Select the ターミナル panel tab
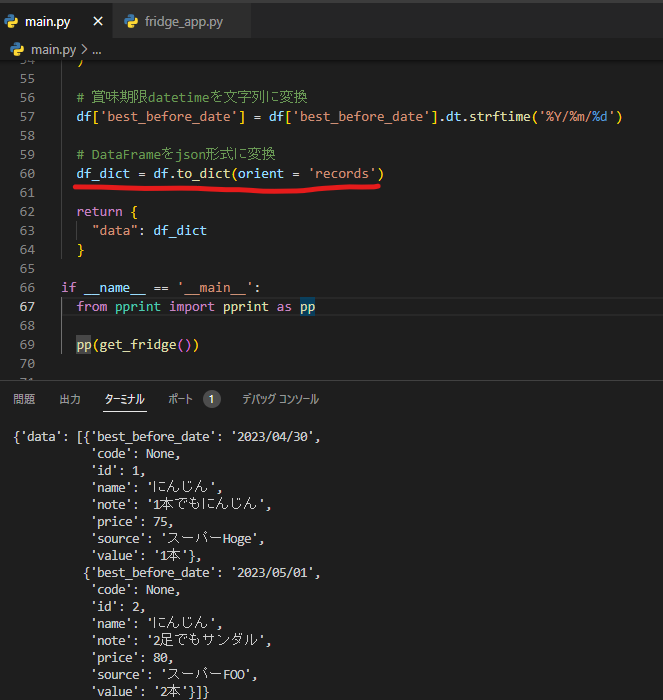Image resolution: width=663 pixels, height=700 pixels. pos(125,399)
